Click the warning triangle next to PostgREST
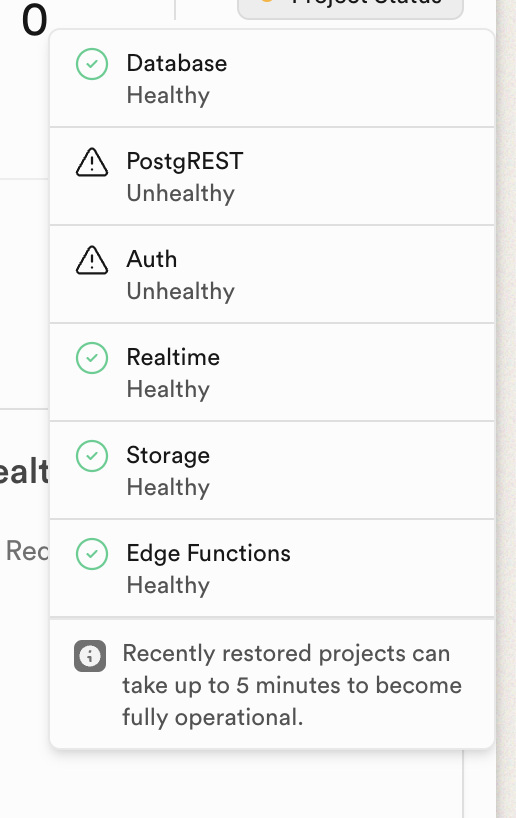516x818 pixels. [92, 162]
